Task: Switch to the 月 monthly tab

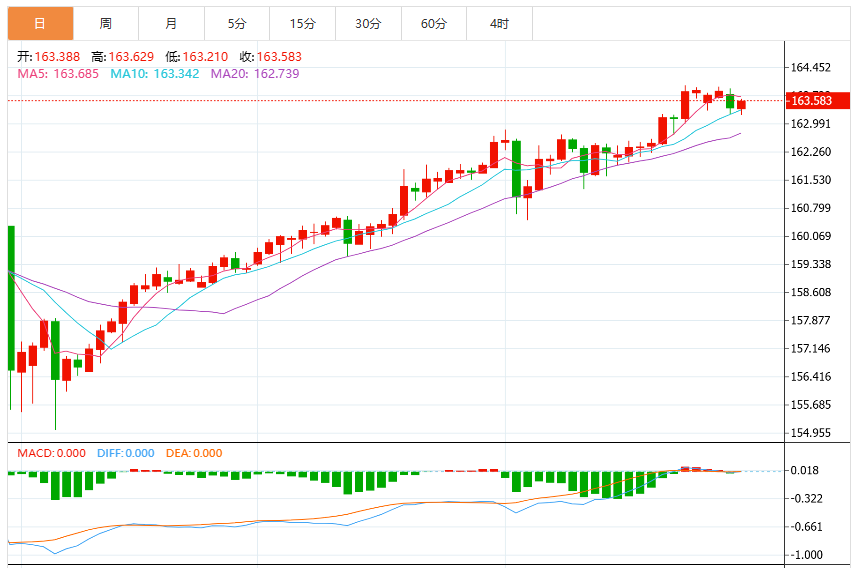Action: coord(171,24)
